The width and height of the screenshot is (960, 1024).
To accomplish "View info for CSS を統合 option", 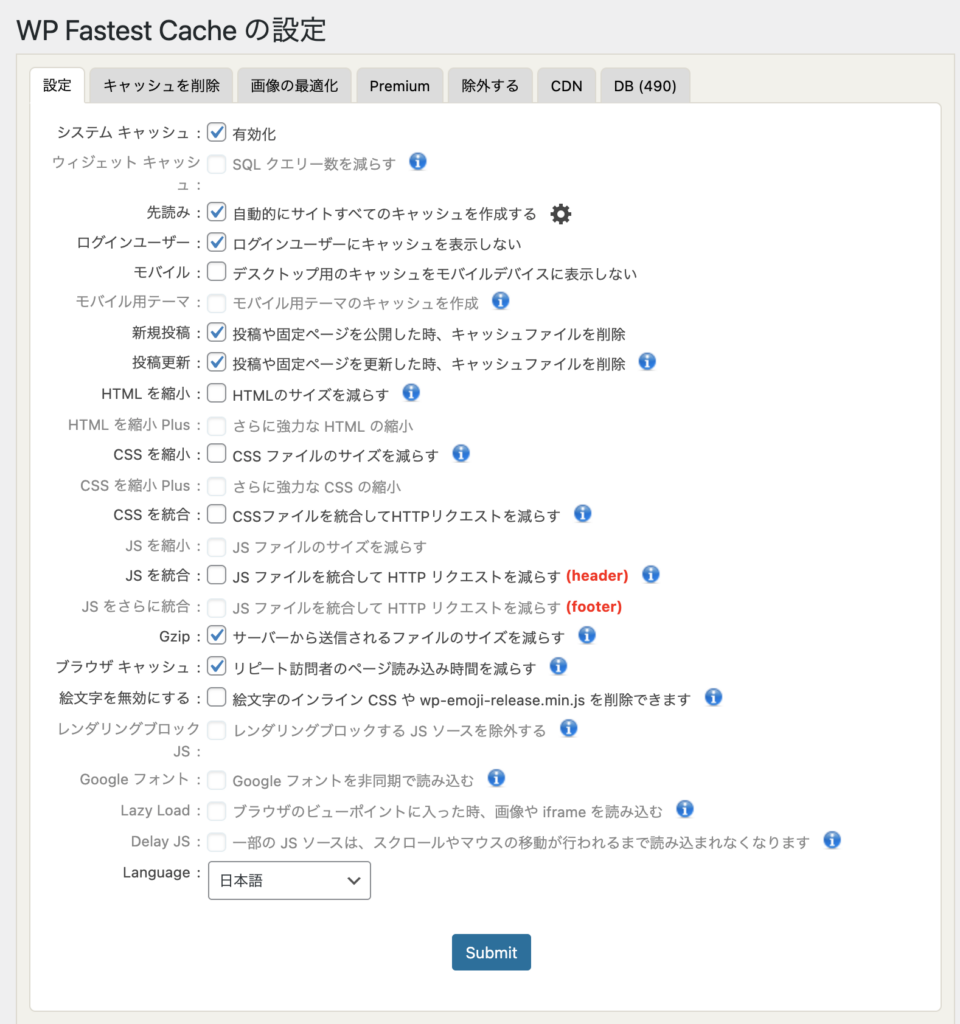I will (x=582, y=513).
